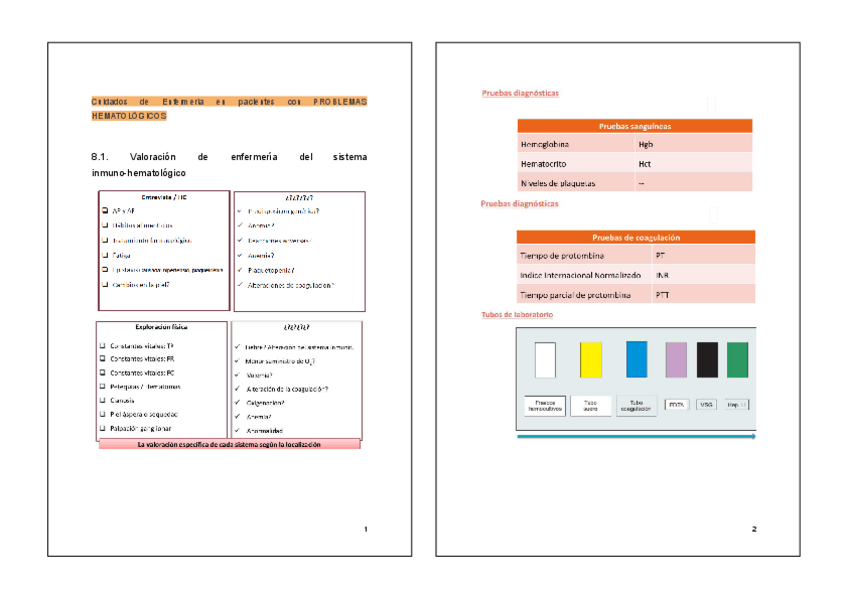Click the Frascos hemocultivos label box

543,407
